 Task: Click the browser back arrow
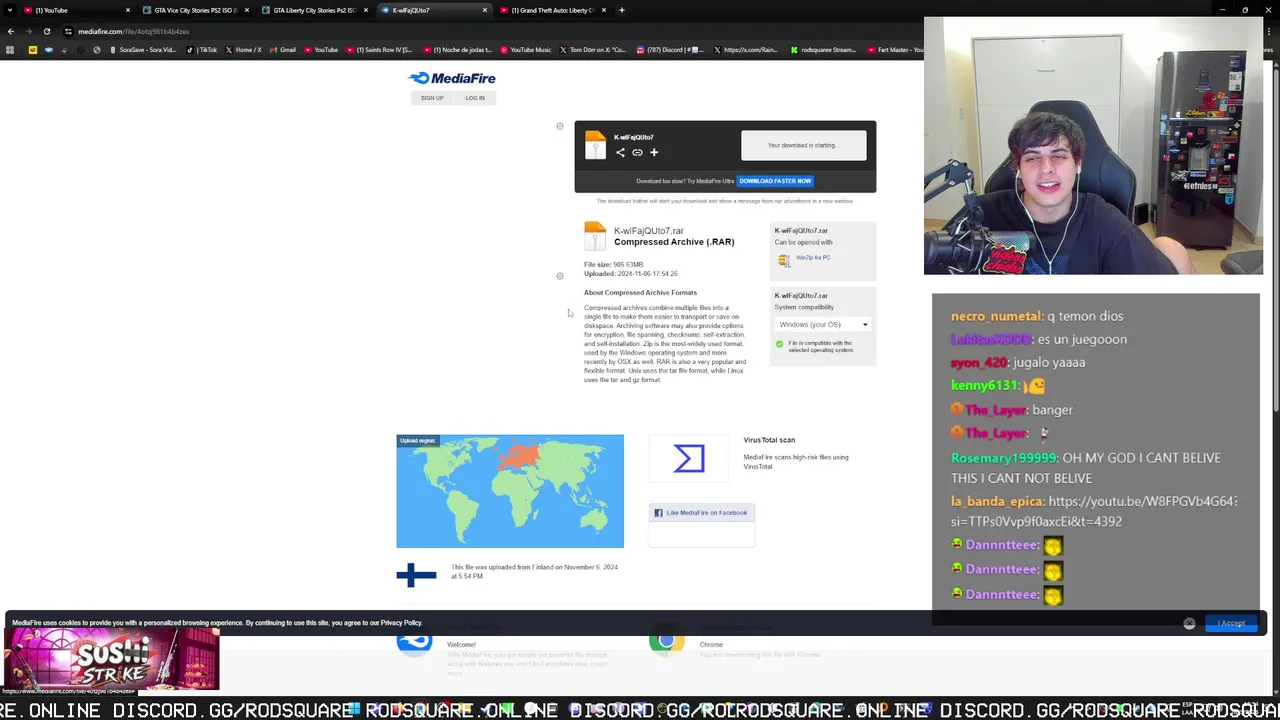pyautogui.click(x=11, y=31)
